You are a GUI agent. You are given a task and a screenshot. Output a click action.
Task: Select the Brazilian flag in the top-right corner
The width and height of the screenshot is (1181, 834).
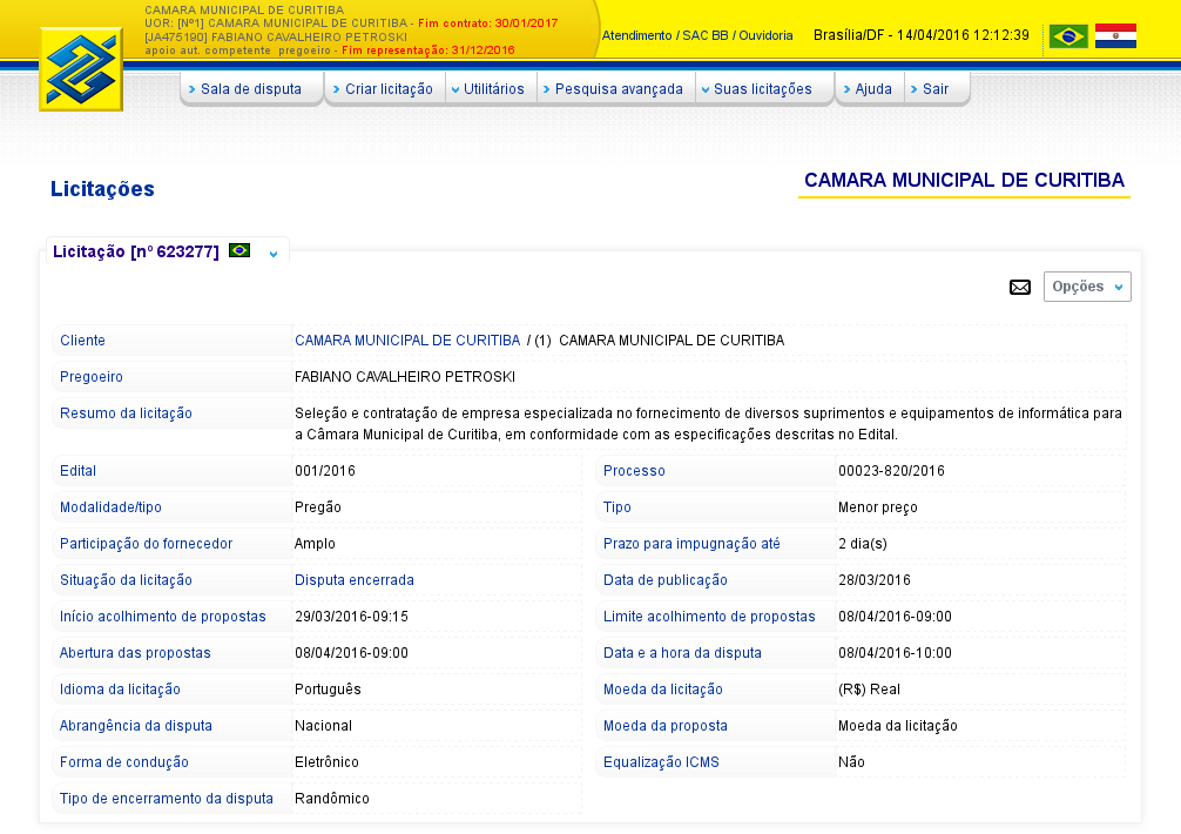pos(1068,34)
